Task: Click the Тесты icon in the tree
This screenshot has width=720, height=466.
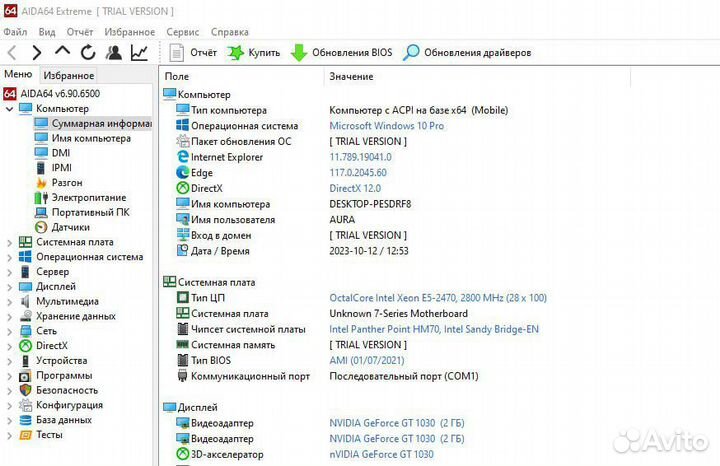Action: click(25, 435)
